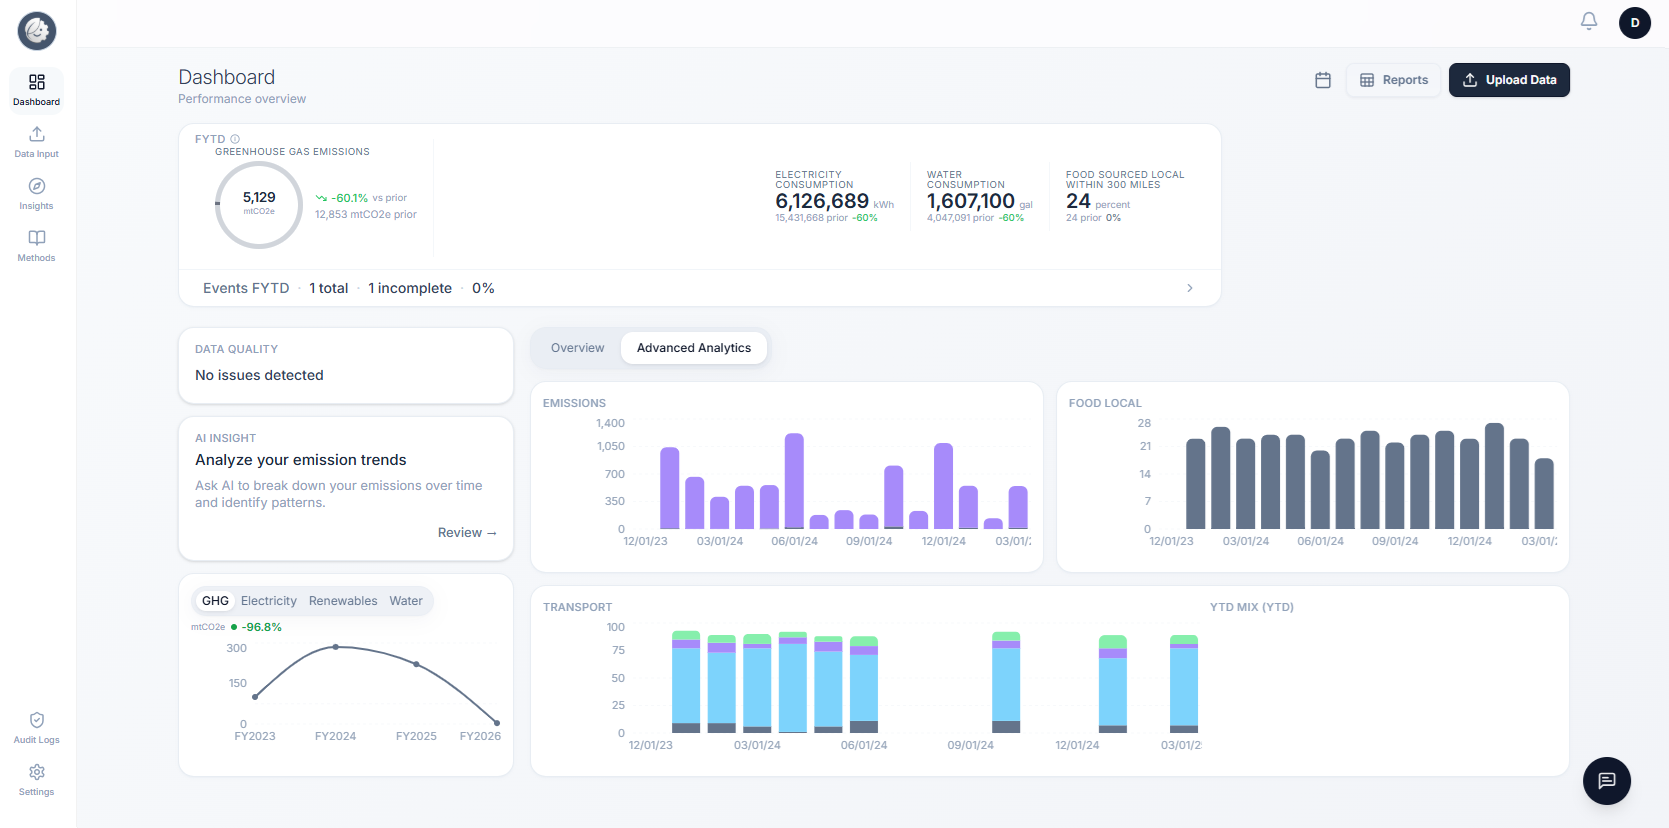The width and height of the screenshot is (1669, 828).
Task: Click the Review link in AI Insight
Action: tap(467, 533)
